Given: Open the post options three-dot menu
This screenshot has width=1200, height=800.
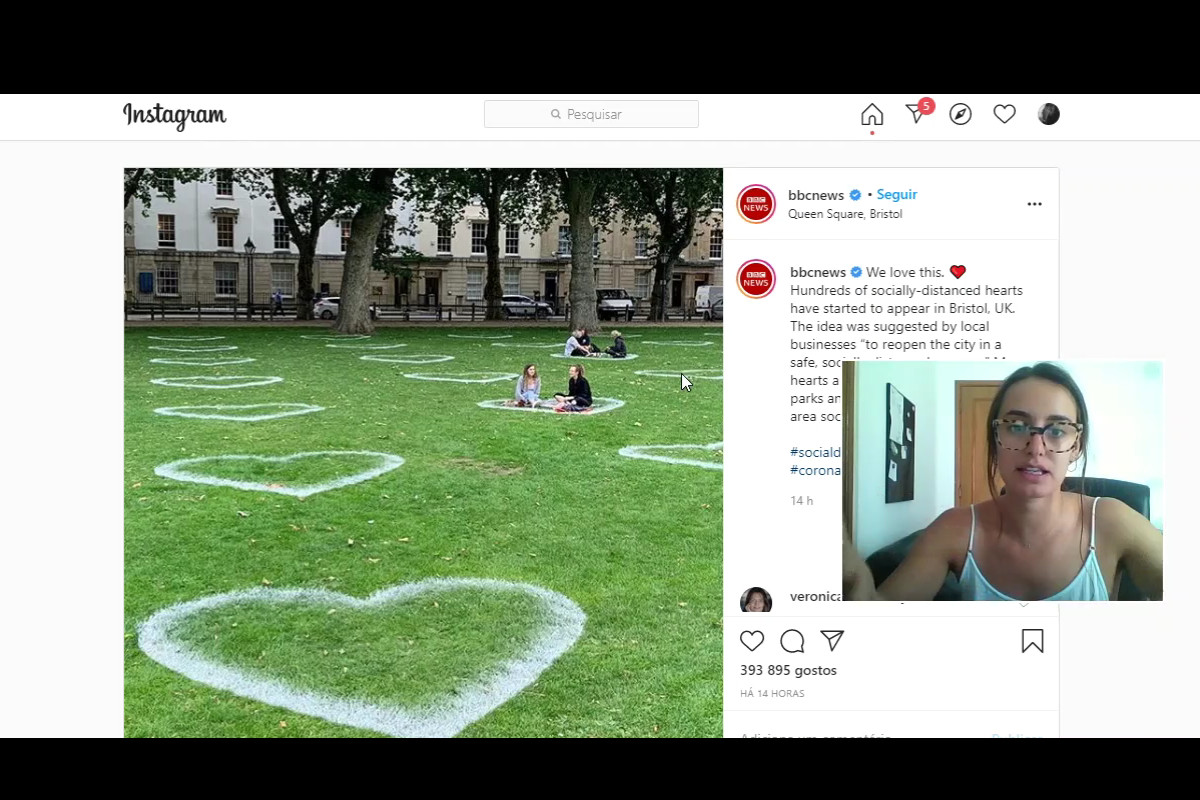Looking at the screenshot, I should 1034,204.
